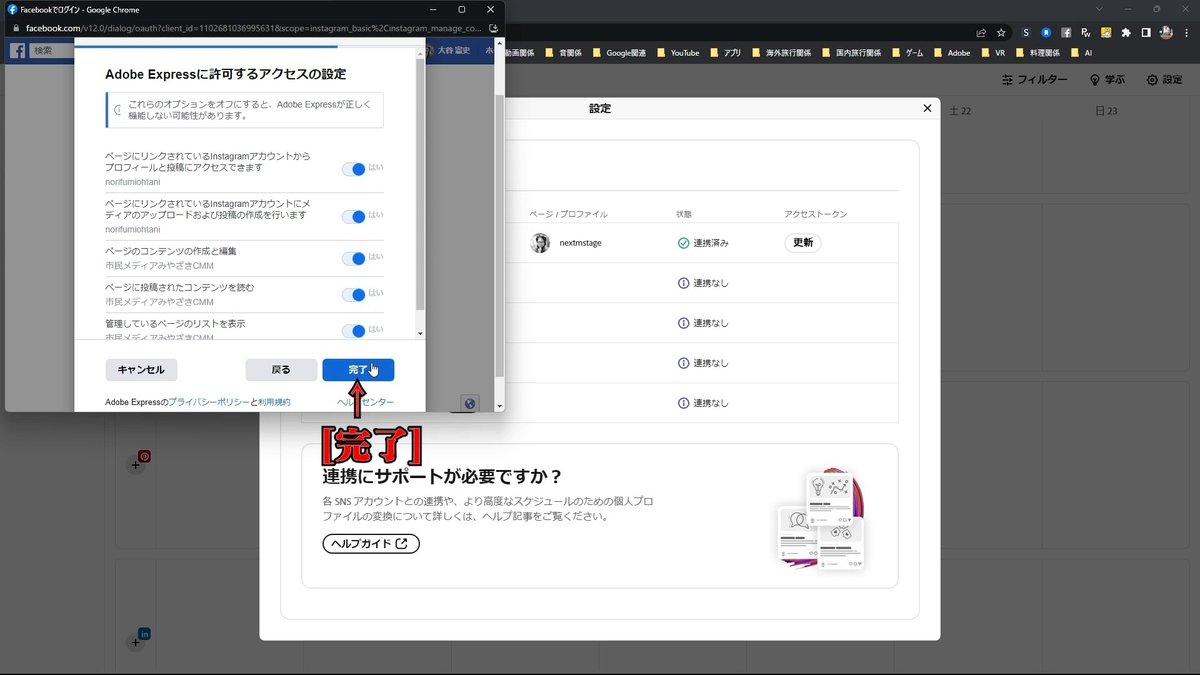This screenshot has width=1200, height=675.
Task: Click the 更新 access token button
Action: (x=803, y=243)
